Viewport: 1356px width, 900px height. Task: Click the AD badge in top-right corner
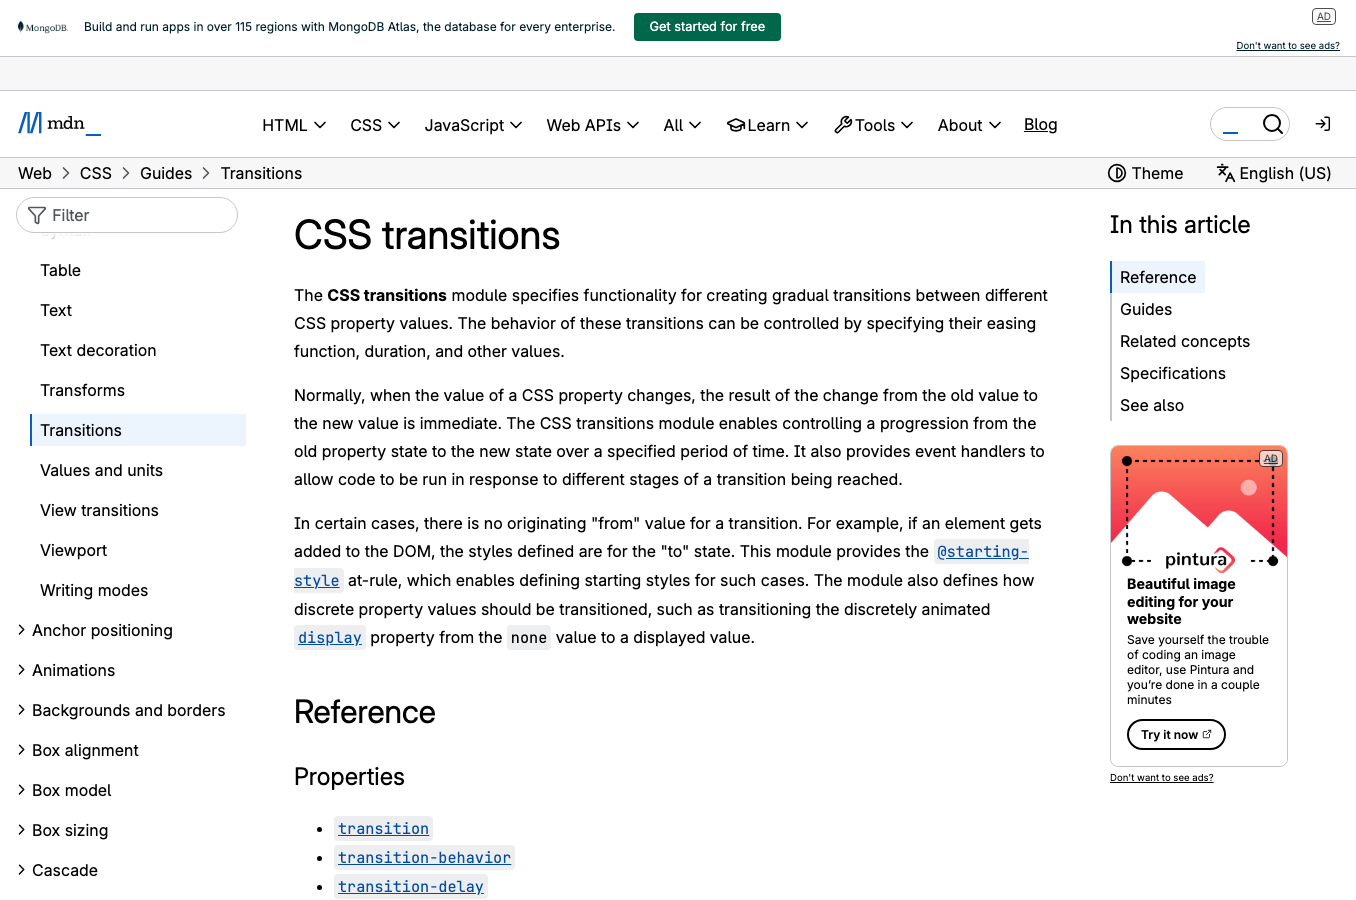[1323, 16]
